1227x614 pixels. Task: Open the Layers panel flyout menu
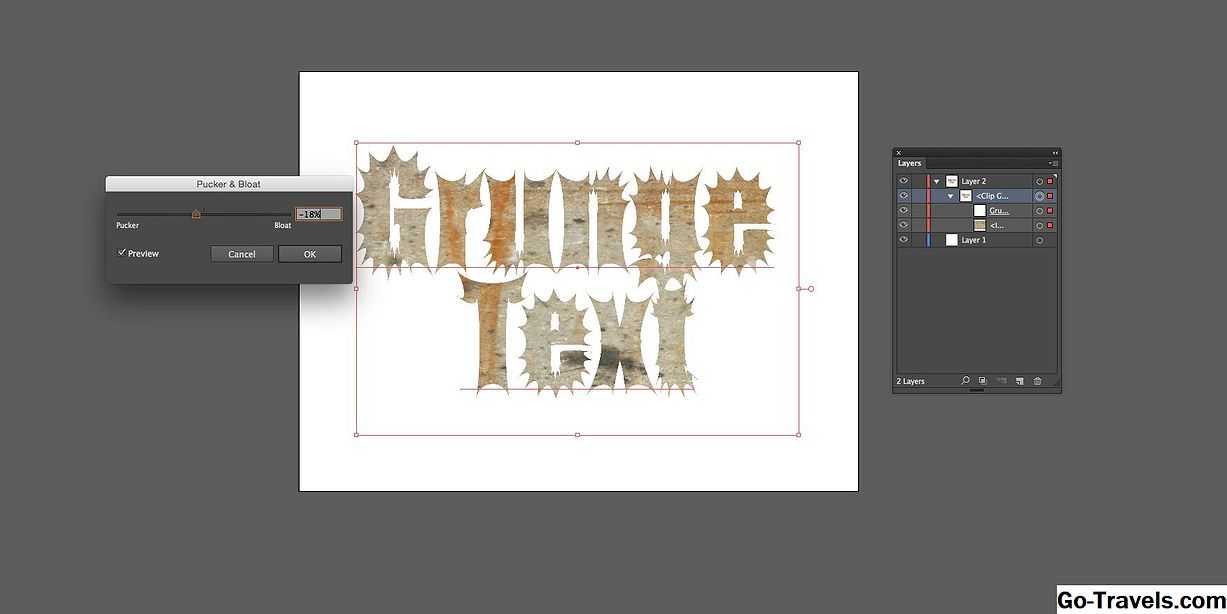1053,163
